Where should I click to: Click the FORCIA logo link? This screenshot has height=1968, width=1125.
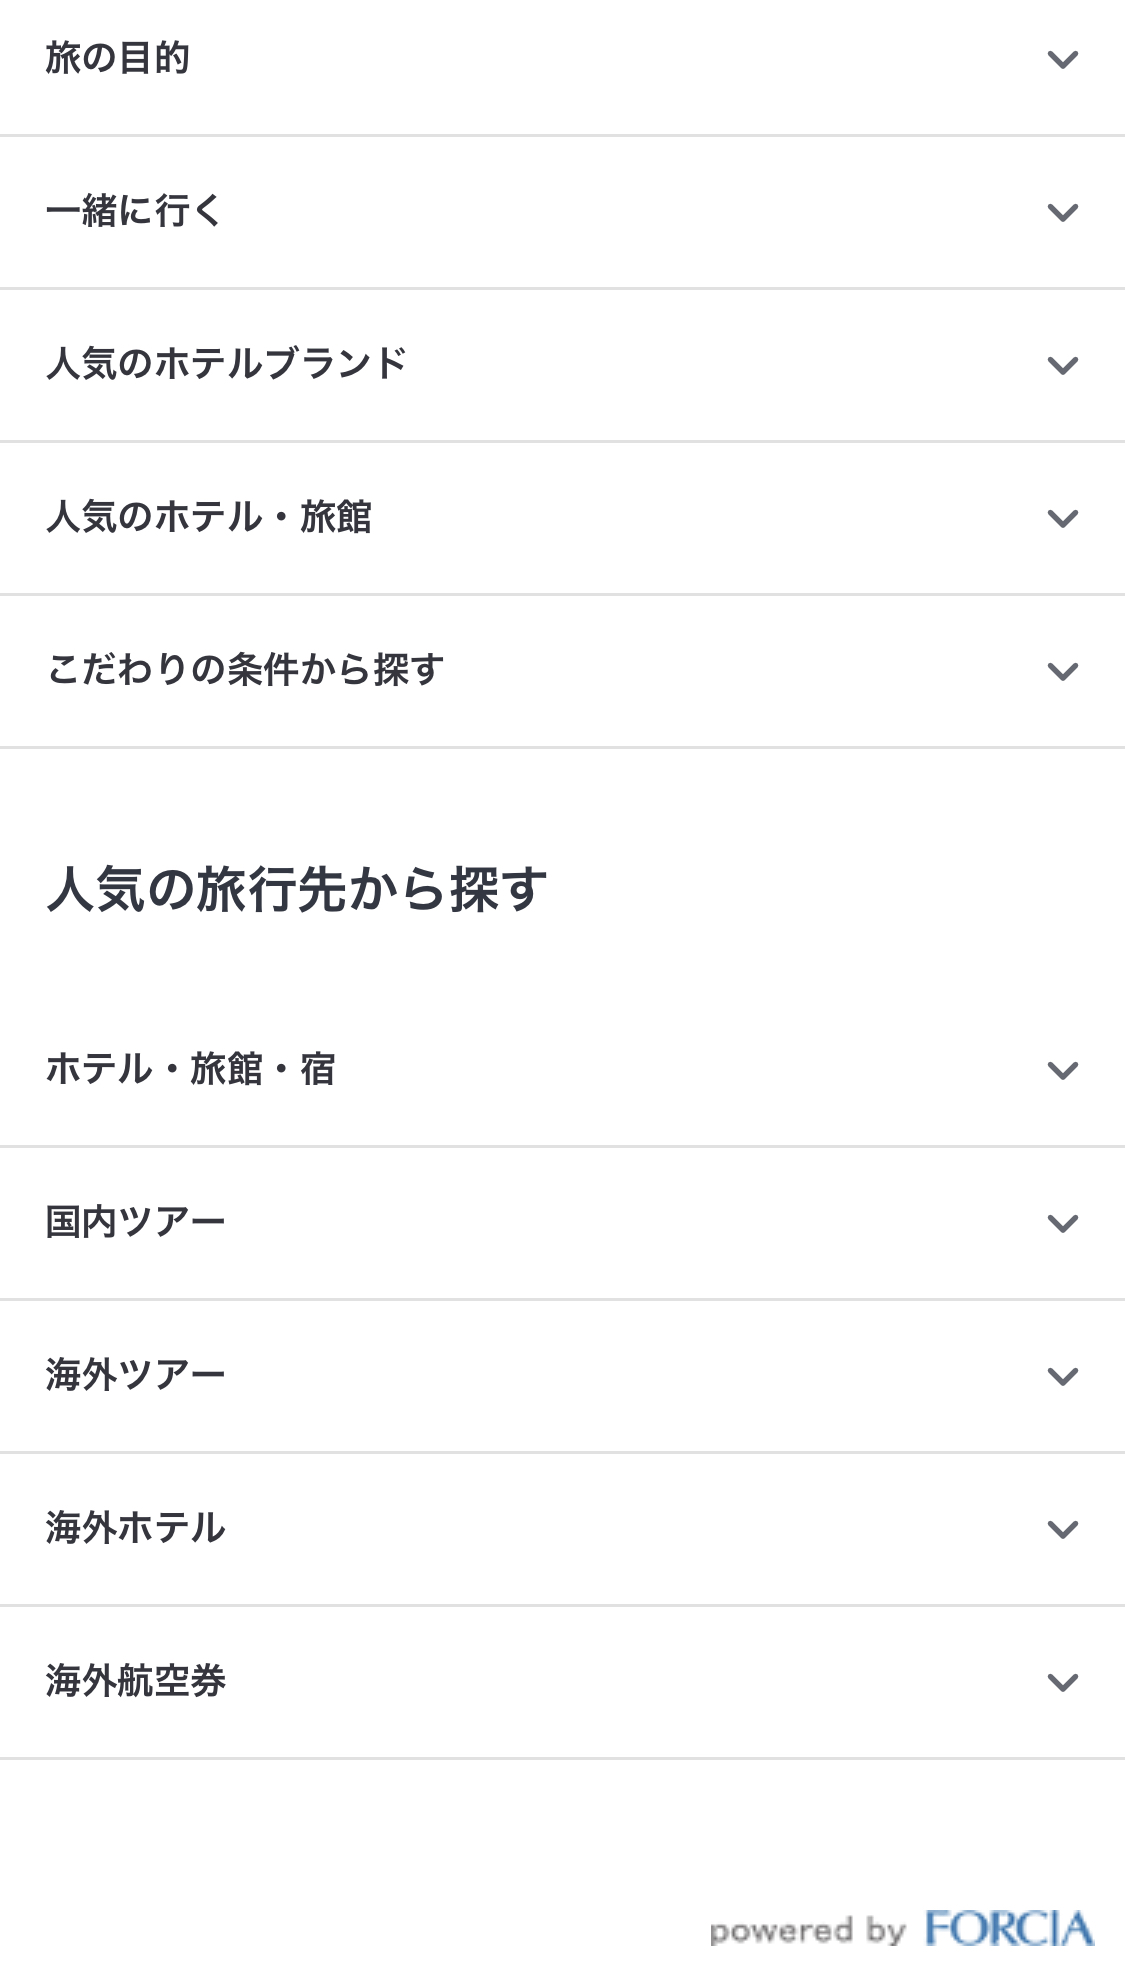[x=1008, y=1929]
